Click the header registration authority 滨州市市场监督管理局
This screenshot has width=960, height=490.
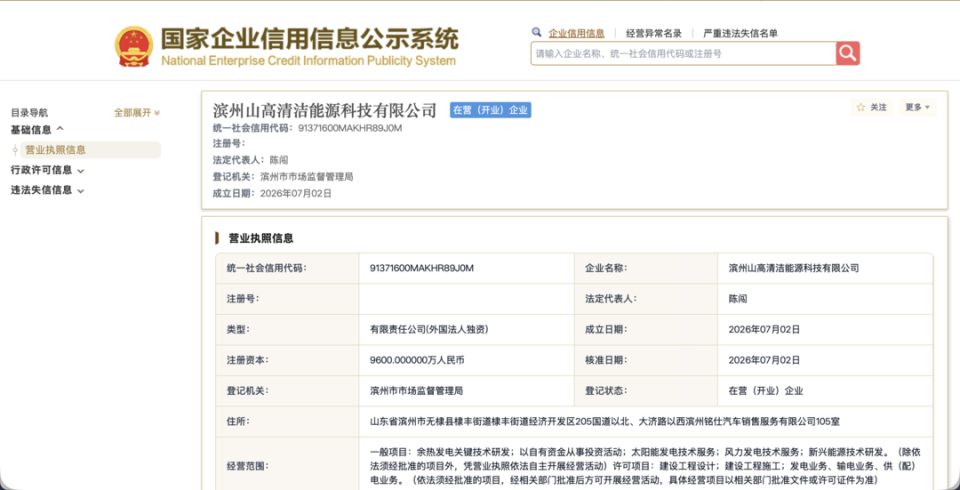tap(306, 176)
